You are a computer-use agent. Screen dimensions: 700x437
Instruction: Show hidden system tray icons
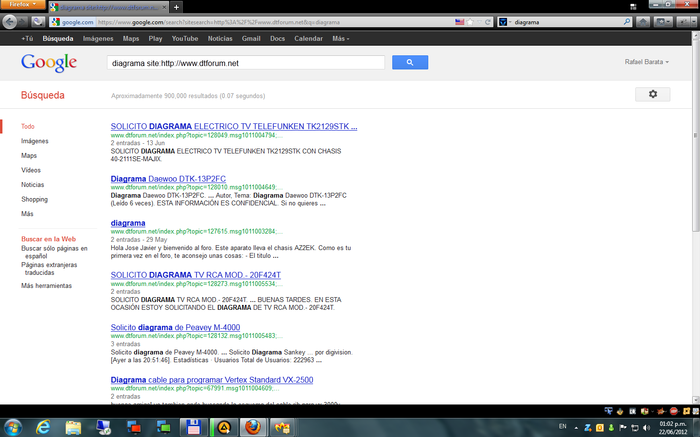576,428
